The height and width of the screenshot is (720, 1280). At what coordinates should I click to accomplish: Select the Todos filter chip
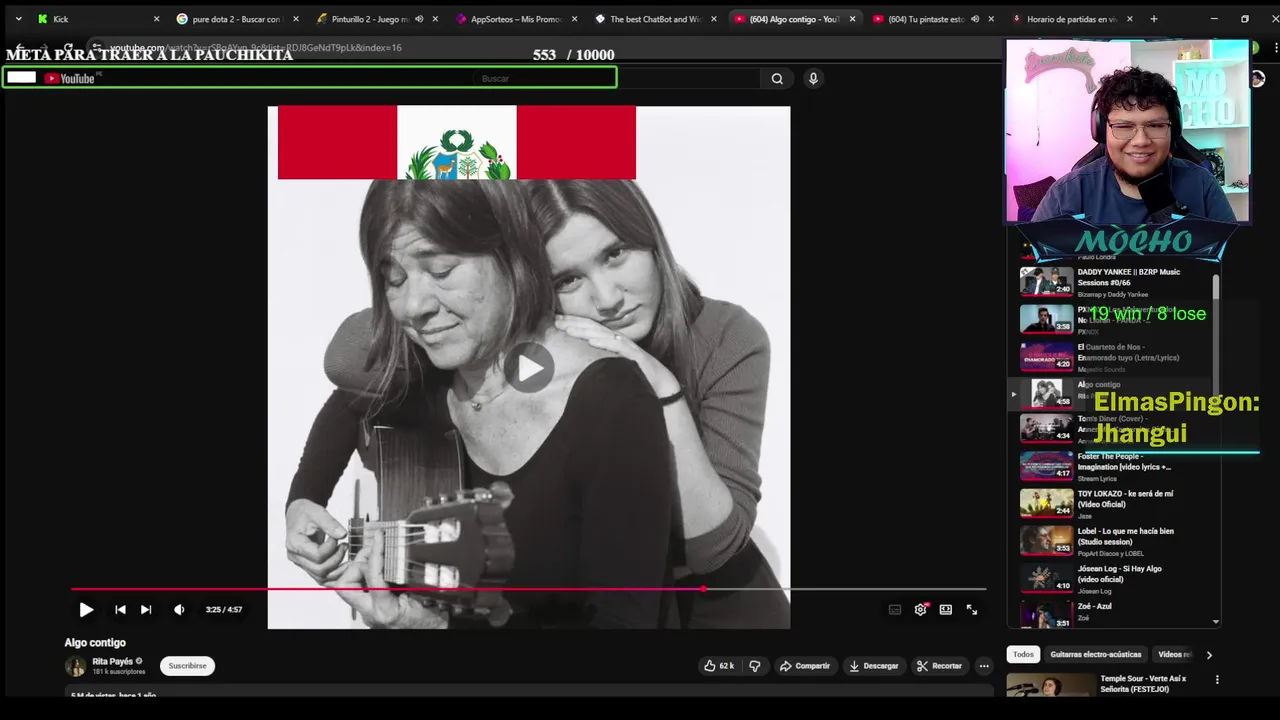(1023, 655)
